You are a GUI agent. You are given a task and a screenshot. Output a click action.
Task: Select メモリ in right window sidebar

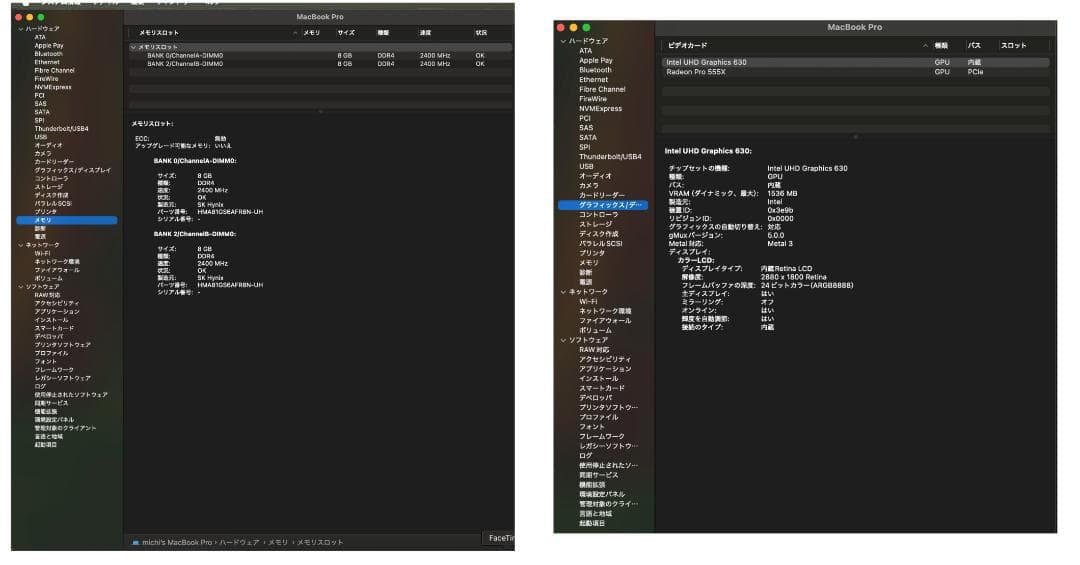tap(588, 263)
